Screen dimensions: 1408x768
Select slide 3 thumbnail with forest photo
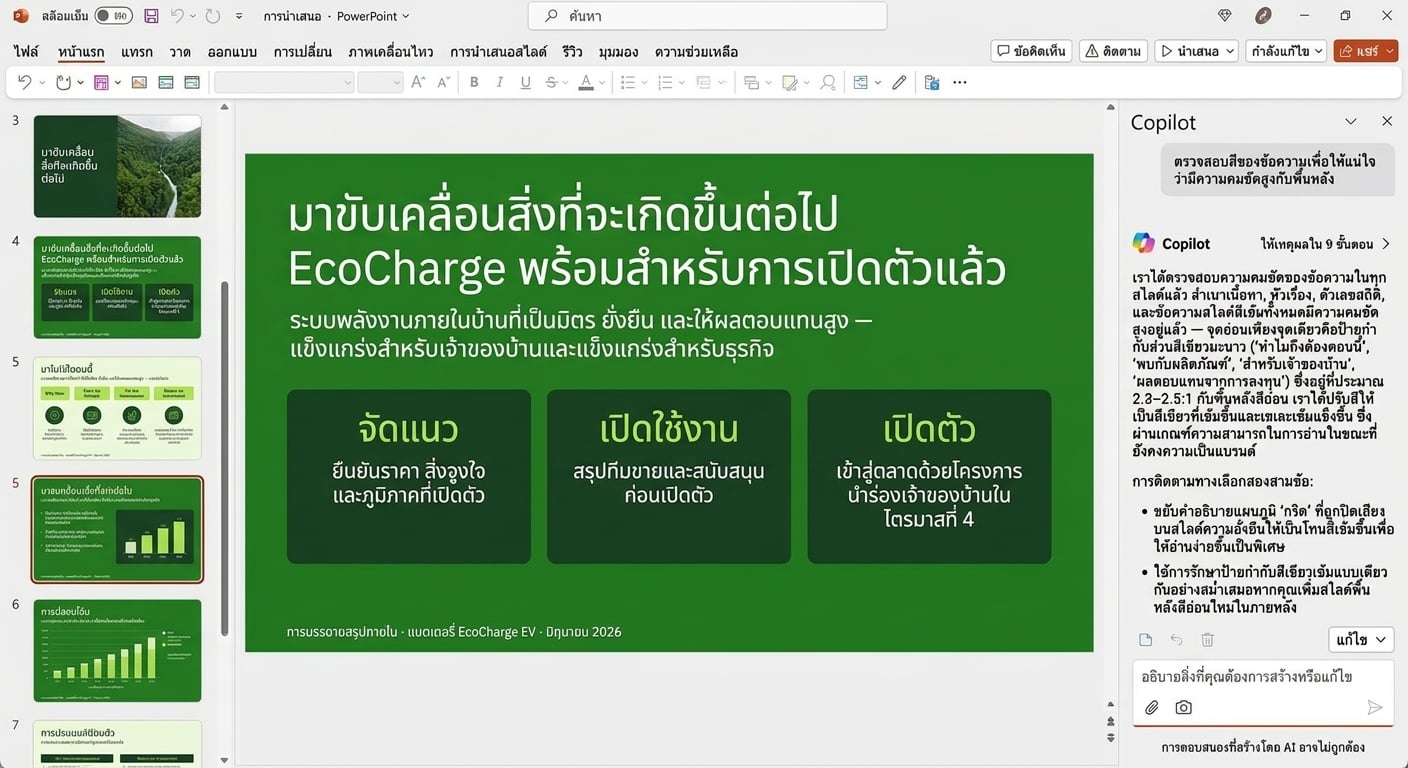click(x=118, y=166)
